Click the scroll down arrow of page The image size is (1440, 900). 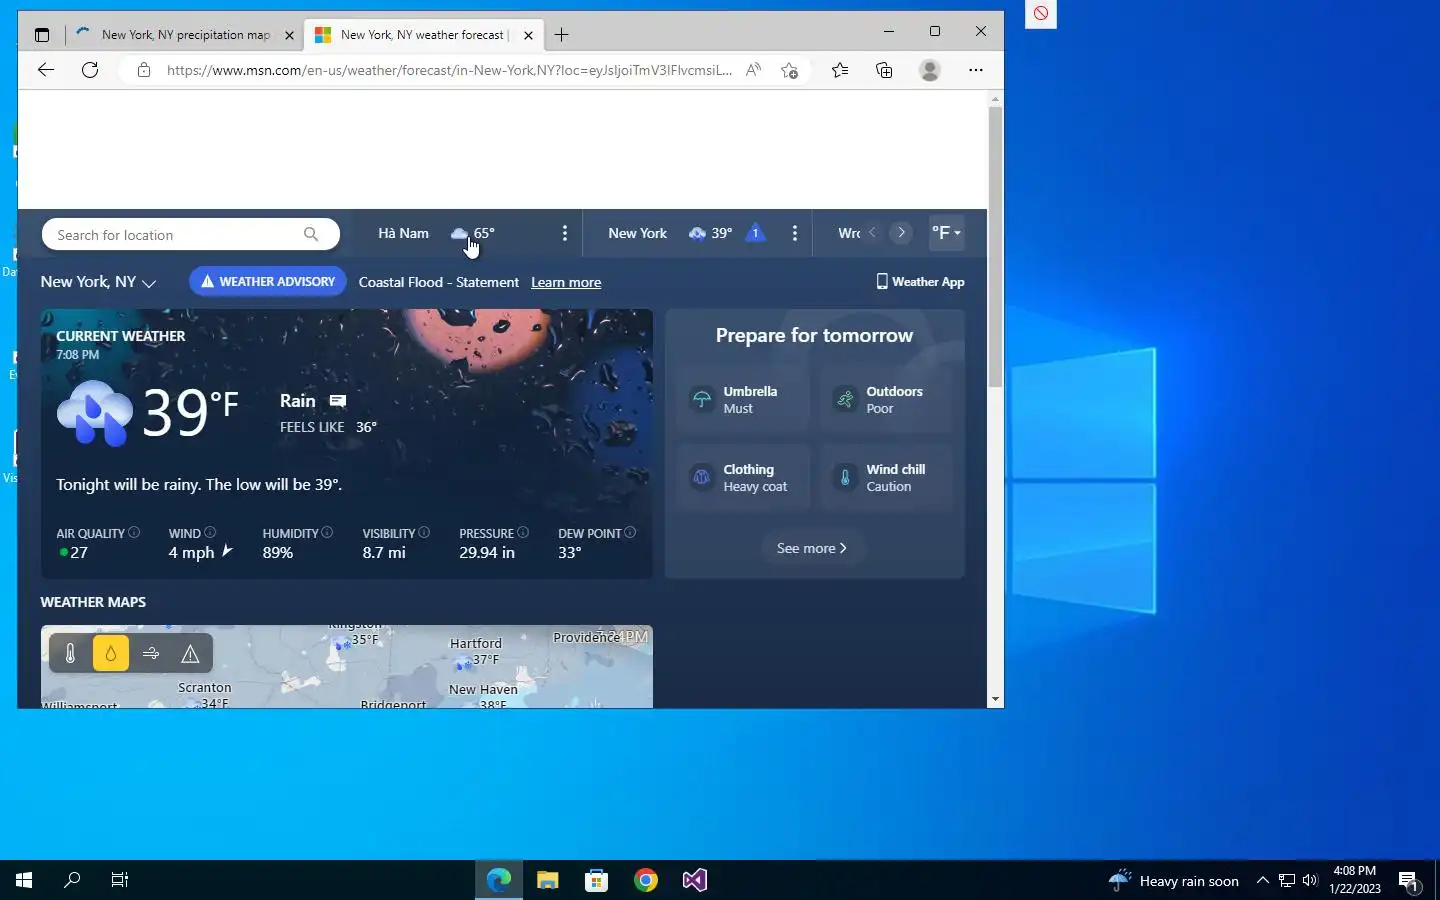coord(995,700)
